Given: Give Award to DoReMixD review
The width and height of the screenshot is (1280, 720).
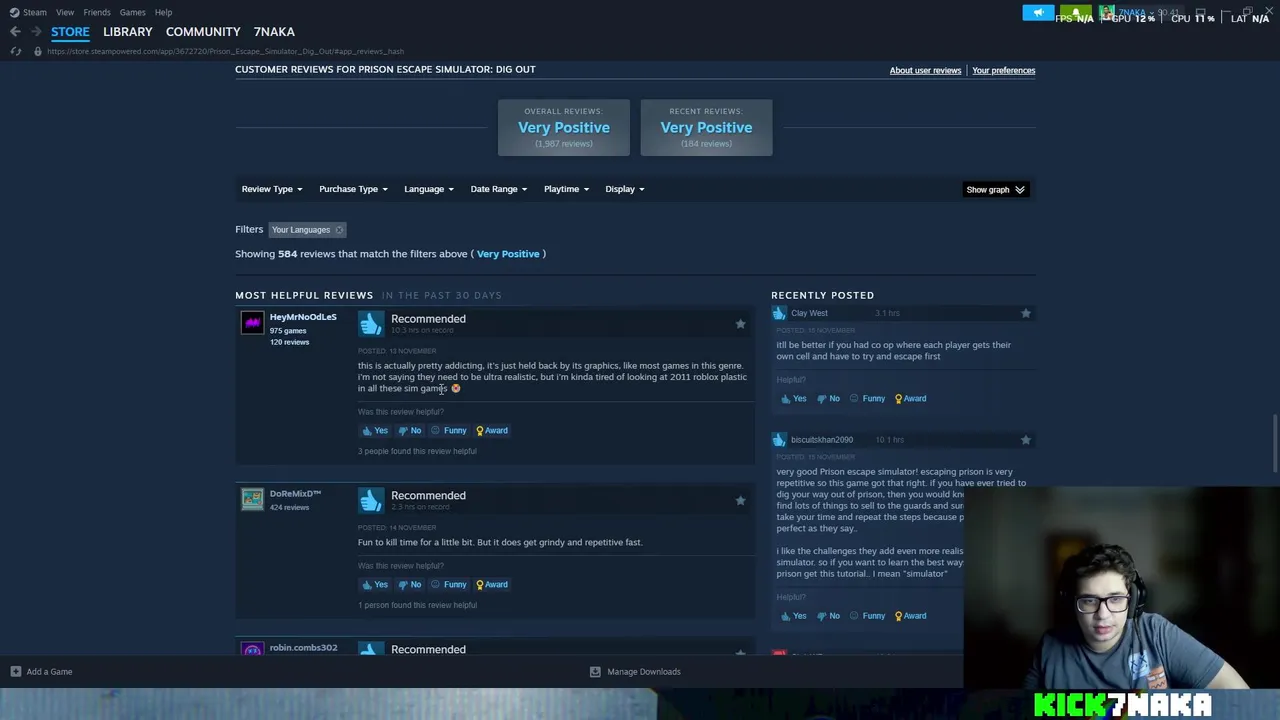Looking at the screenshot, I should [491, 584].
